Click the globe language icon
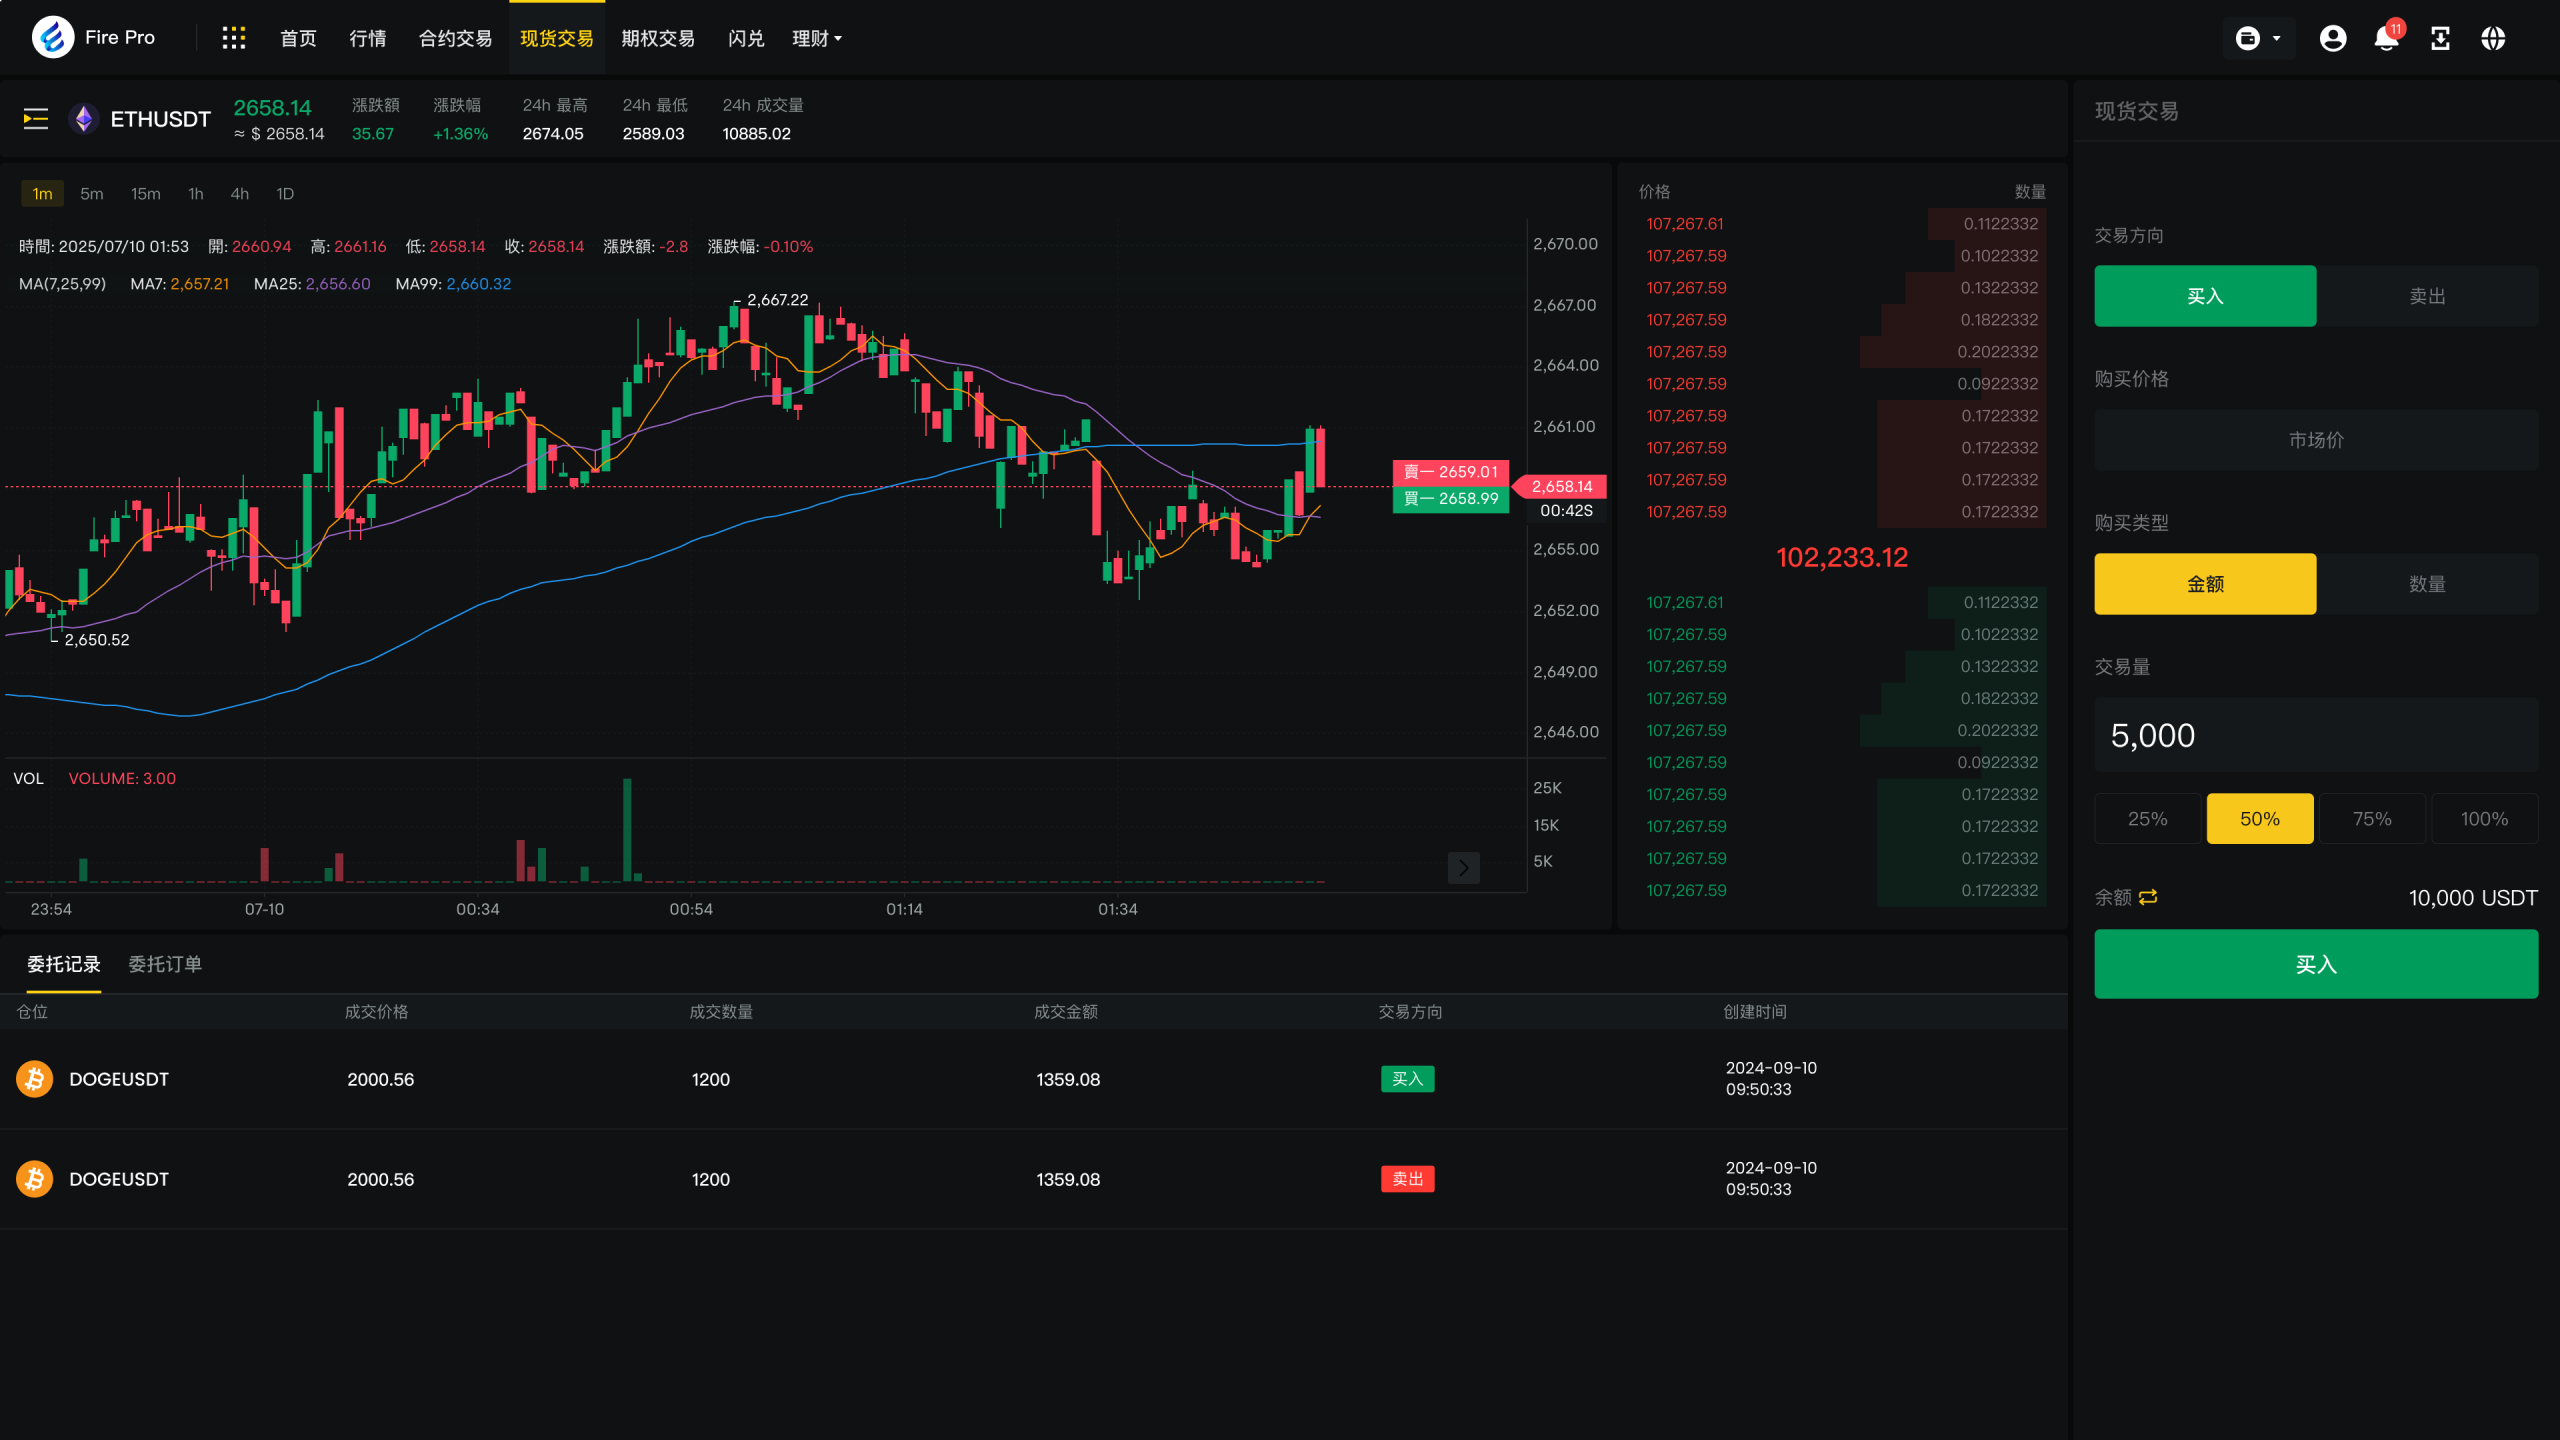 pos(2493,38)
